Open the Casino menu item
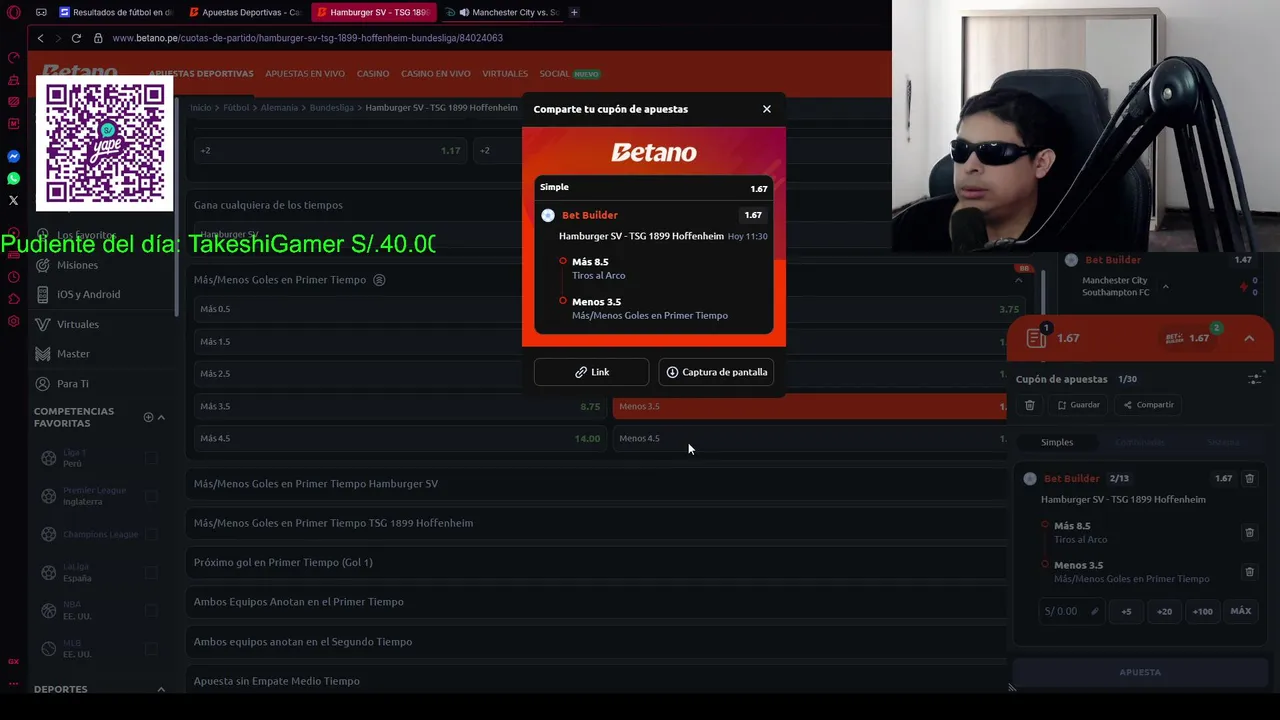The width and height of the screenshot is (1280, 720). coord(373,74)
